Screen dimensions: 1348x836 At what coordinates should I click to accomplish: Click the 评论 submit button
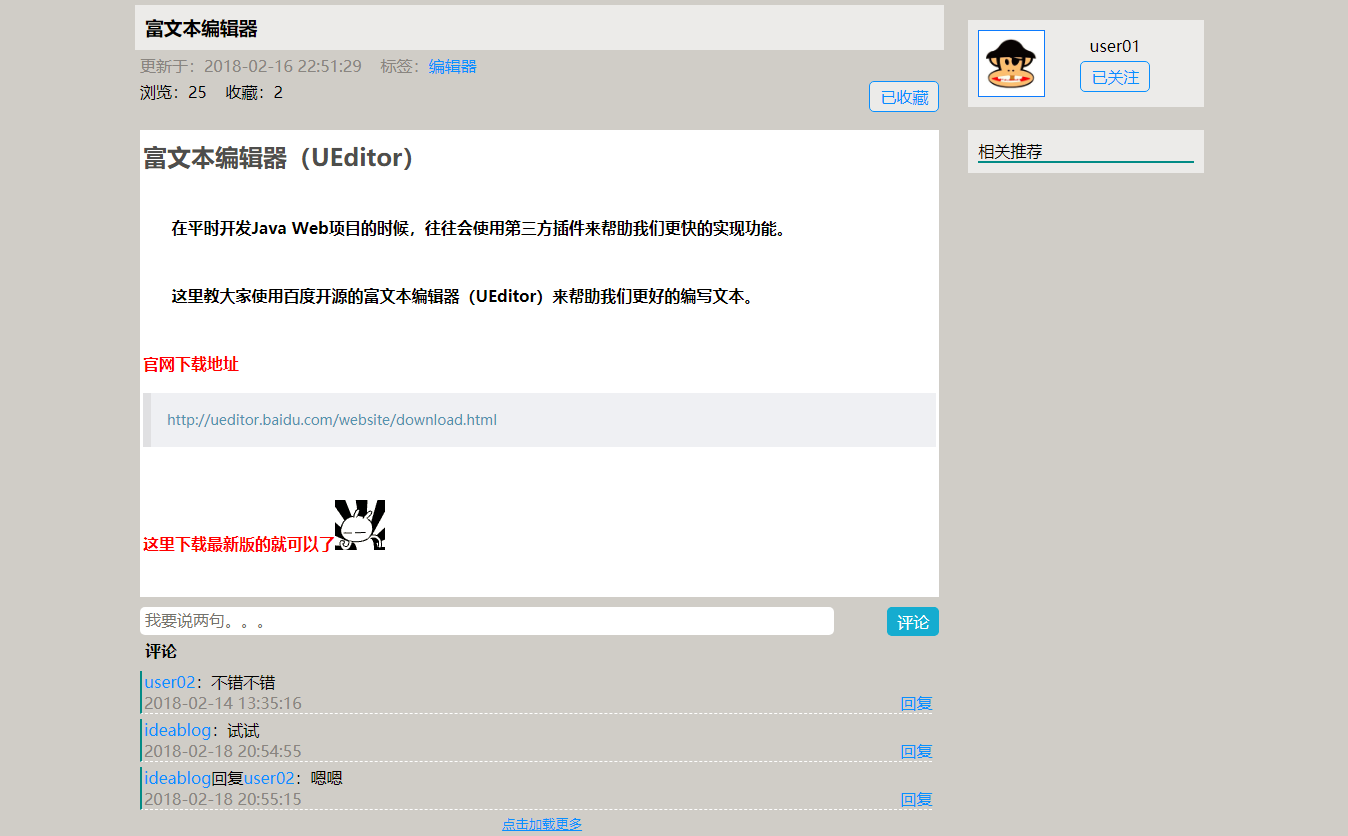pos(913,622)
